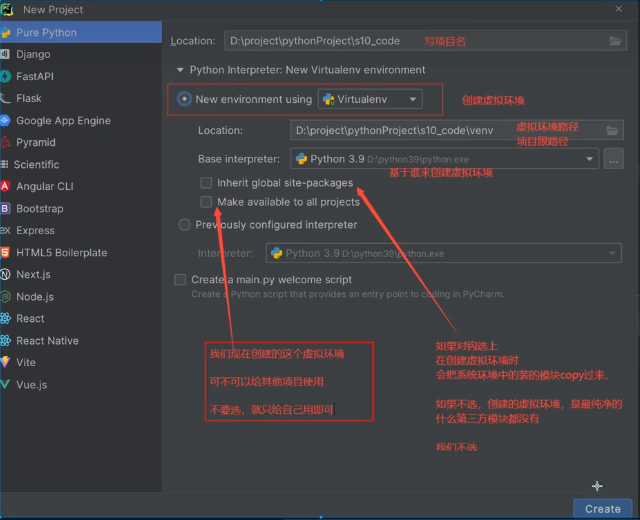Click Virtualenv icon in environment combo
Screen dimensions: 640x520
pos(329,99)
